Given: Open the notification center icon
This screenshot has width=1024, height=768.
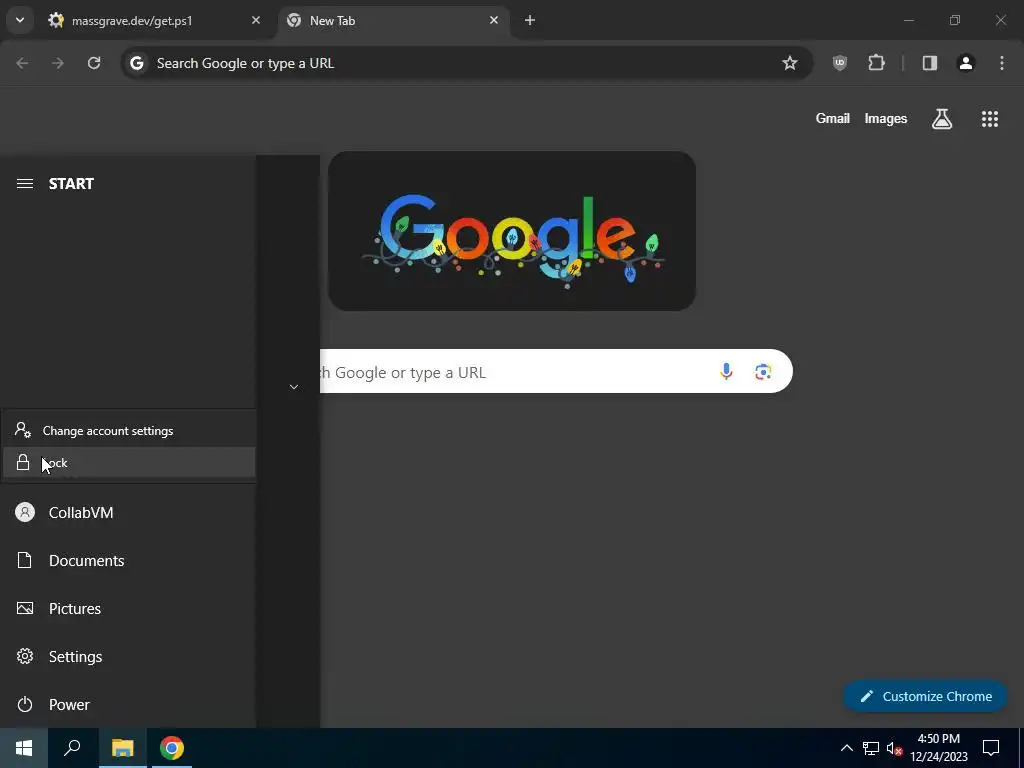Looking at the screenshot, I should click(x=991, y=748).
